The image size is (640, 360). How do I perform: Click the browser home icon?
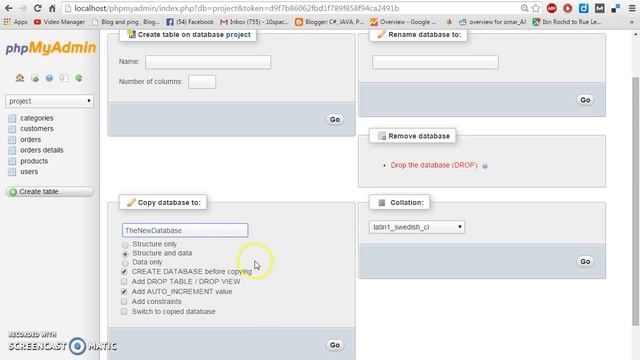tap(52, 8)
